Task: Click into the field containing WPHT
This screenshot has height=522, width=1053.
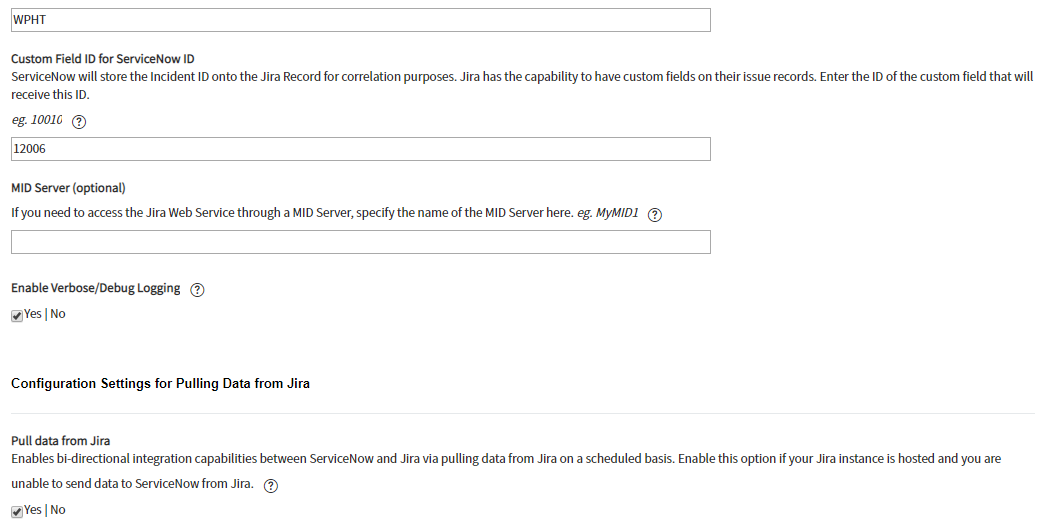Action: [x=361, y=20]
